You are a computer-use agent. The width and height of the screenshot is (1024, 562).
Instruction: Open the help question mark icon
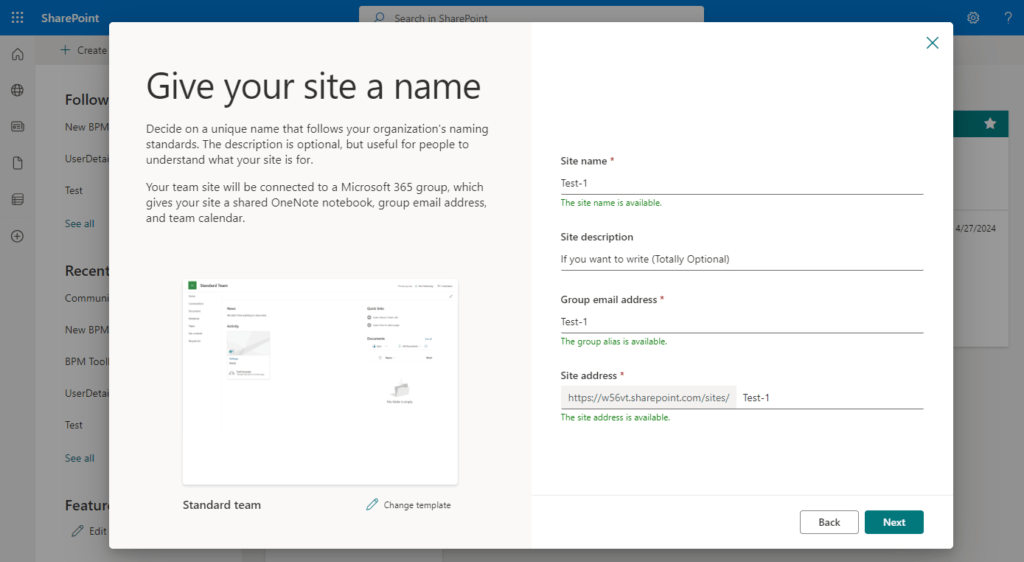1008,18
